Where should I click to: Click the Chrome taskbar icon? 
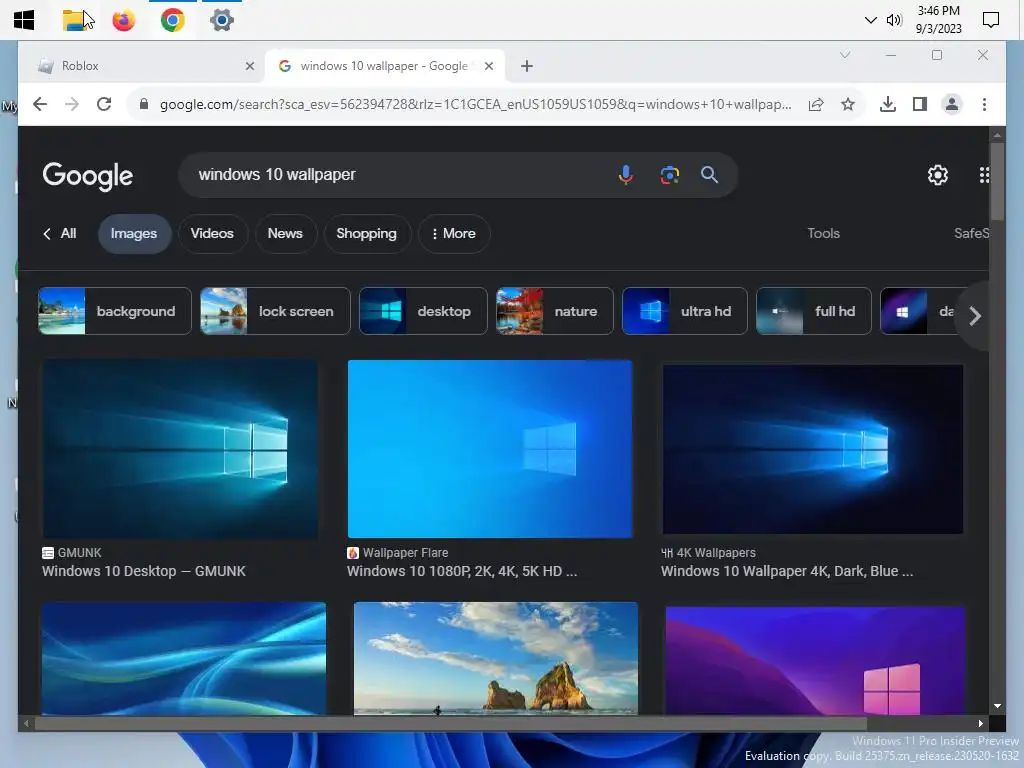tap(173, 20)
